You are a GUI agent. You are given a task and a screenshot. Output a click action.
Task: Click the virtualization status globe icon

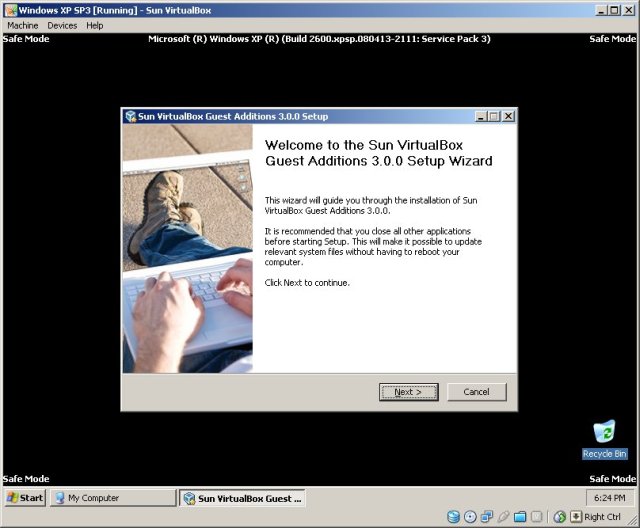(560, 517)
